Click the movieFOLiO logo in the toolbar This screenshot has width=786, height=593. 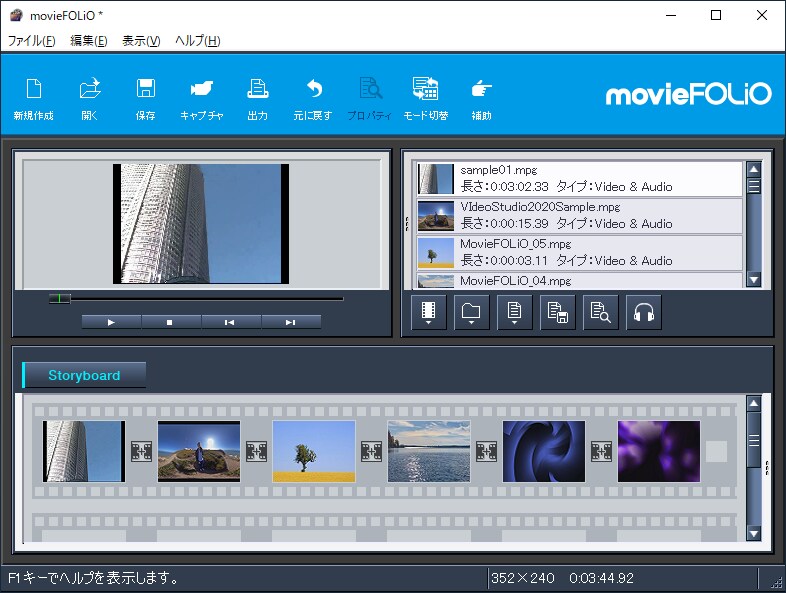point(689,94)
